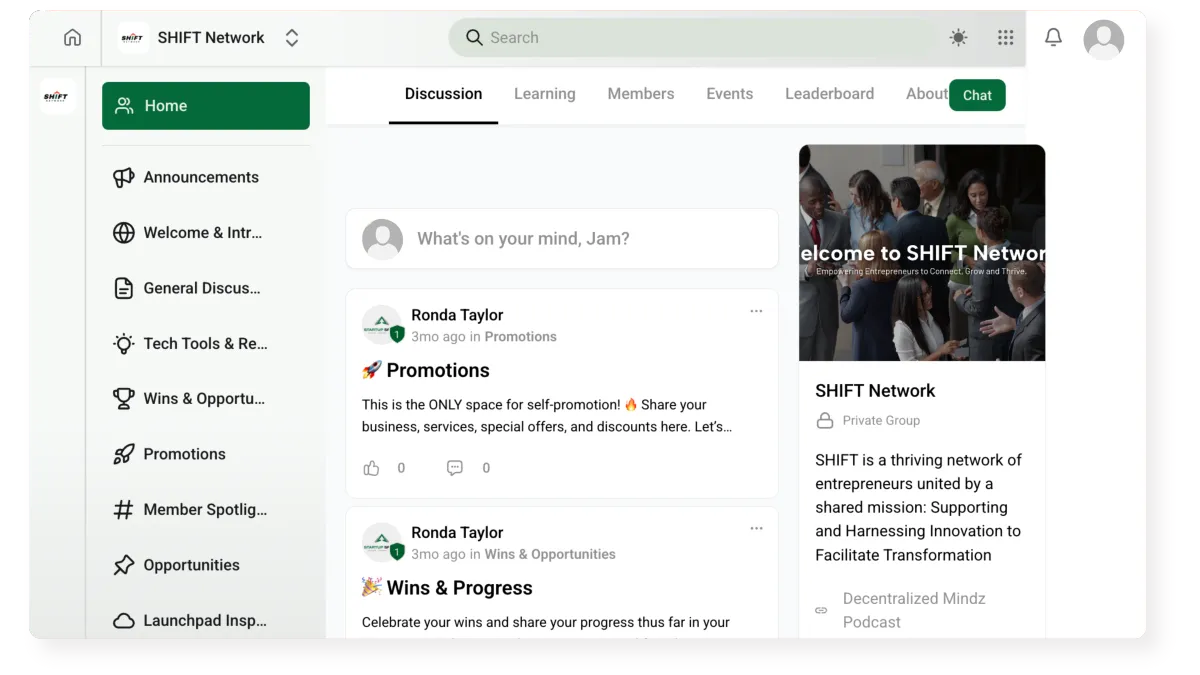
Task: Open Decentralized Mindz Podcast link
Action: (914, 610)
